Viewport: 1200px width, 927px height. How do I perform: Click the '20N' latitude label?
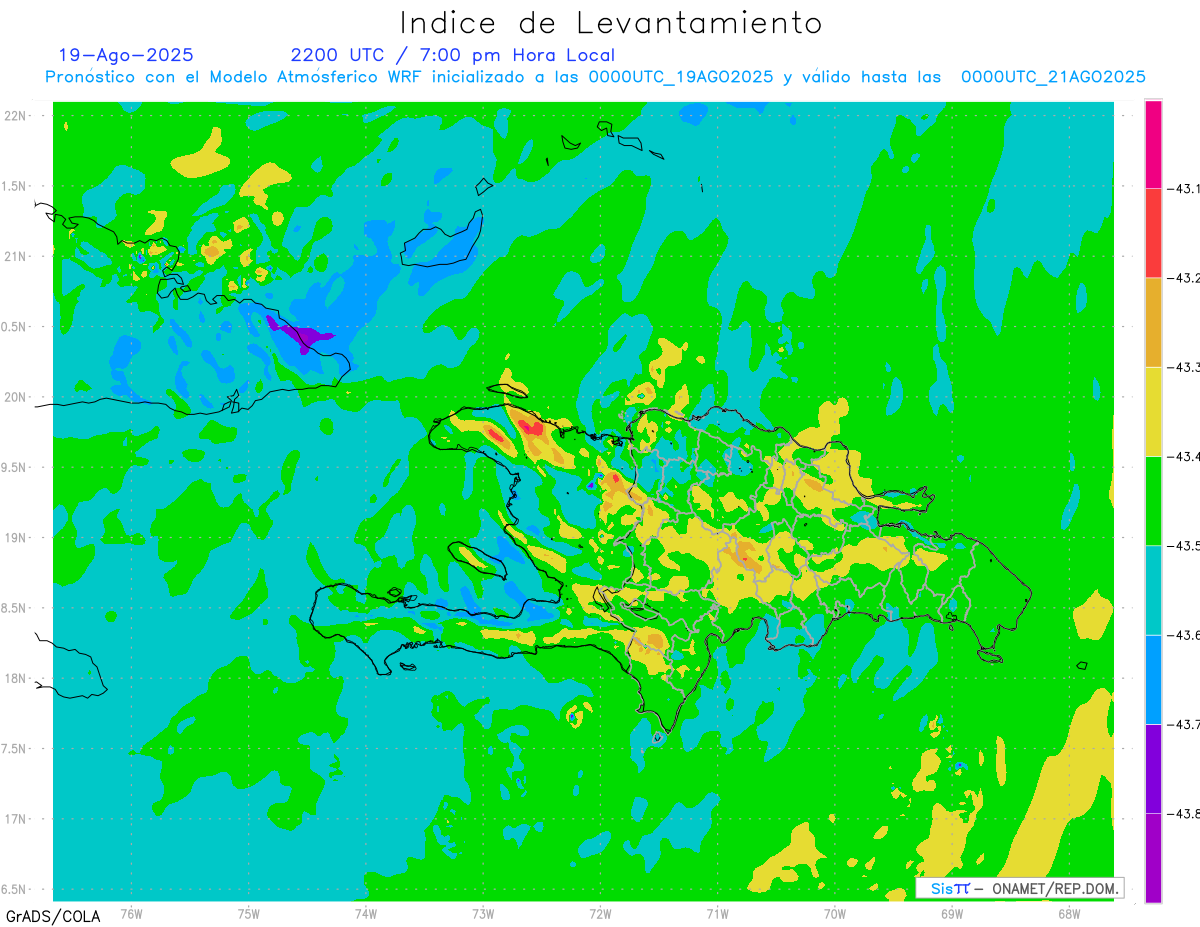16,397
